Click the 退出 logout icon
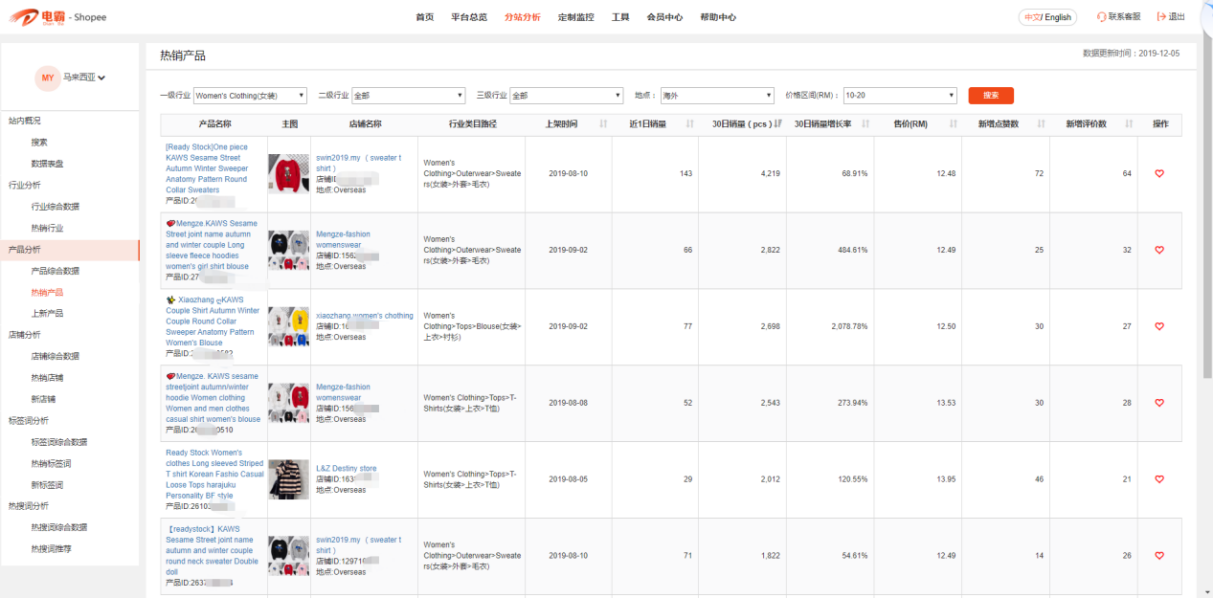Image resolution: width=1213 pixels, height=598 pixels. [x=1161, y=17]
